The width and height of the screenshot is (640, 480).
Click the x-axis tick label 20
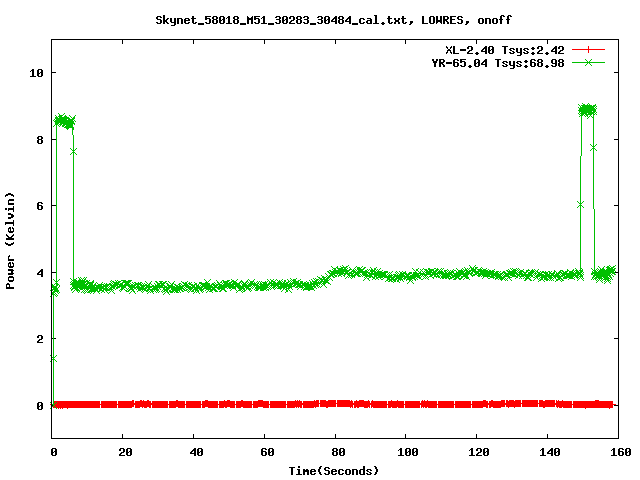tap(125, 452)
